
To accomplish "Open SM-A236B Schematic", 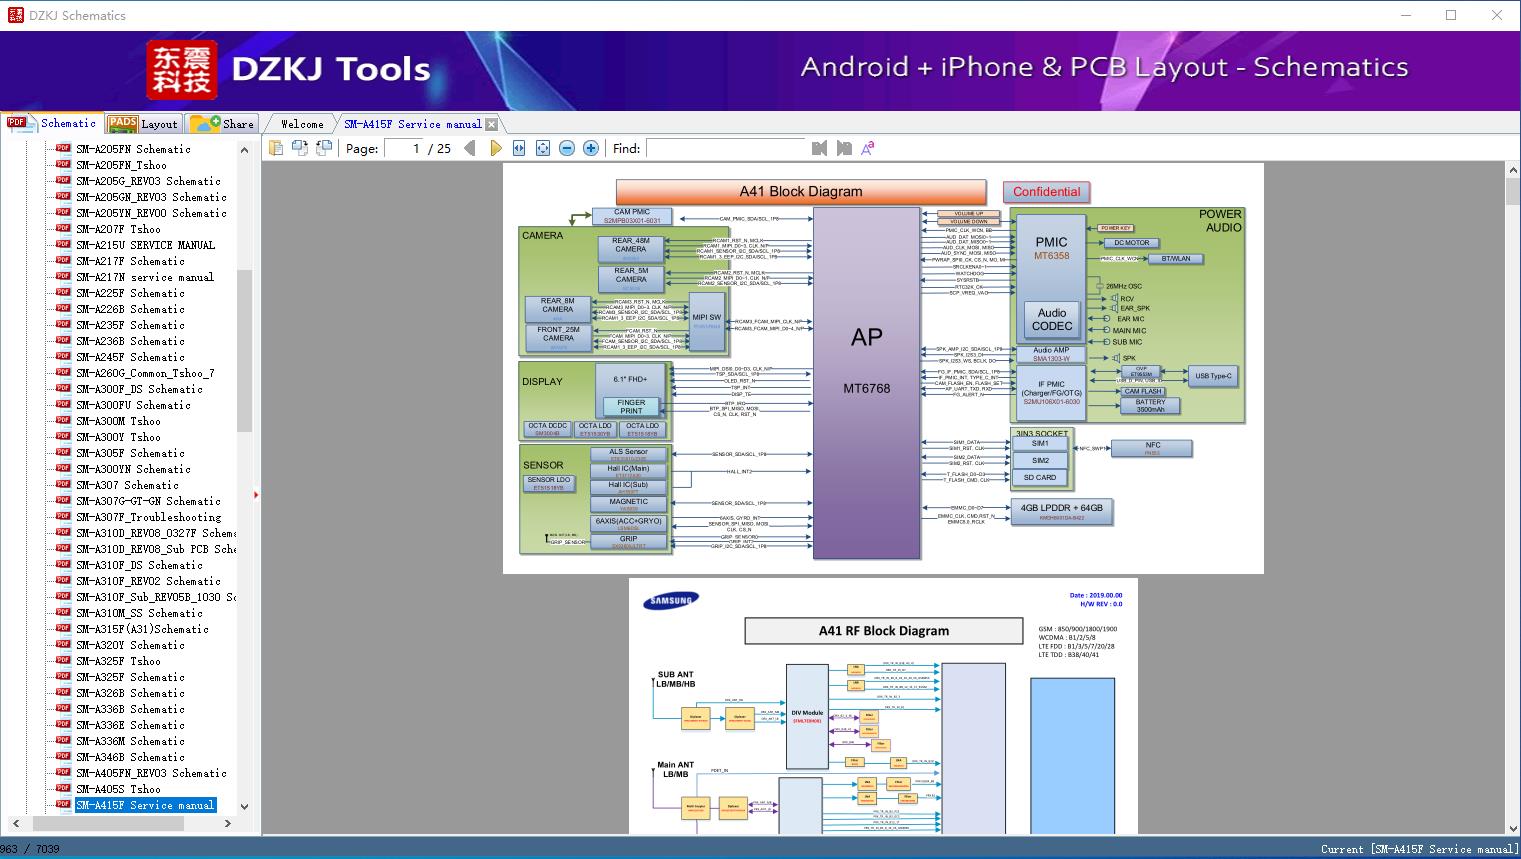I will click(x=130, y=341).
